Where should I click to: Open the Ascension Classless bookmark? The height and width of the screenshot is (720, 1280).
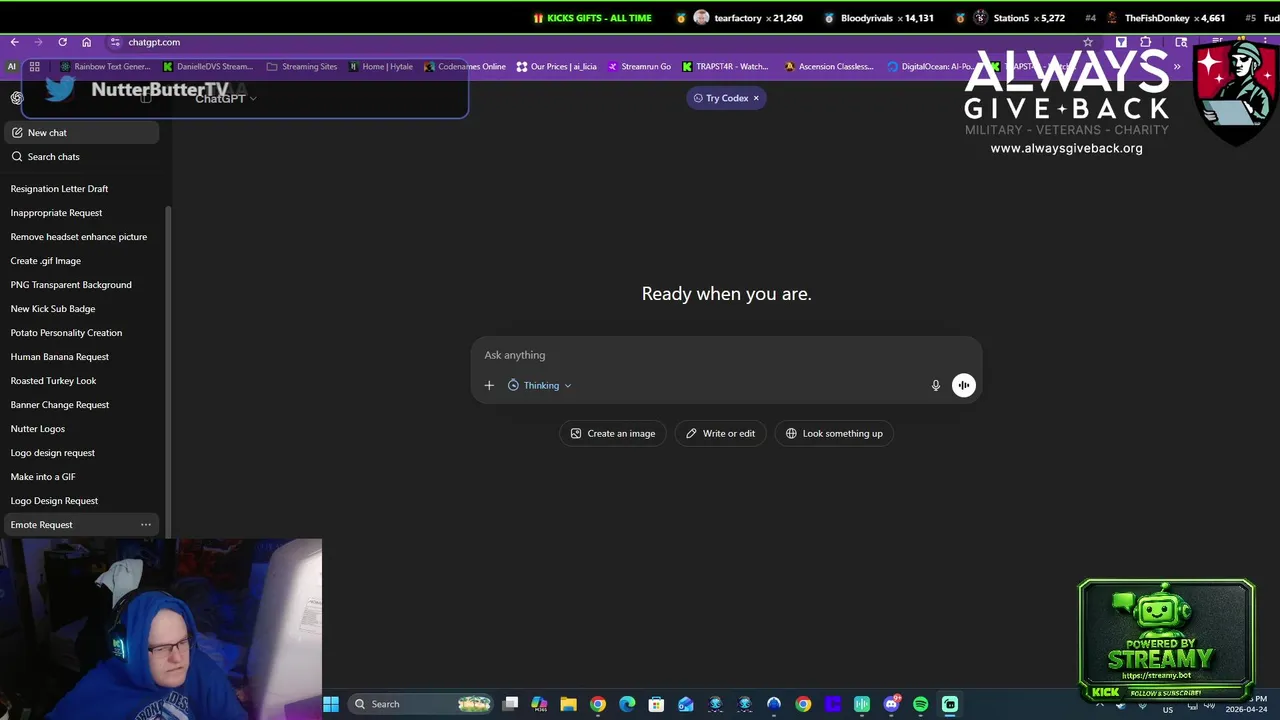[829, 67]
